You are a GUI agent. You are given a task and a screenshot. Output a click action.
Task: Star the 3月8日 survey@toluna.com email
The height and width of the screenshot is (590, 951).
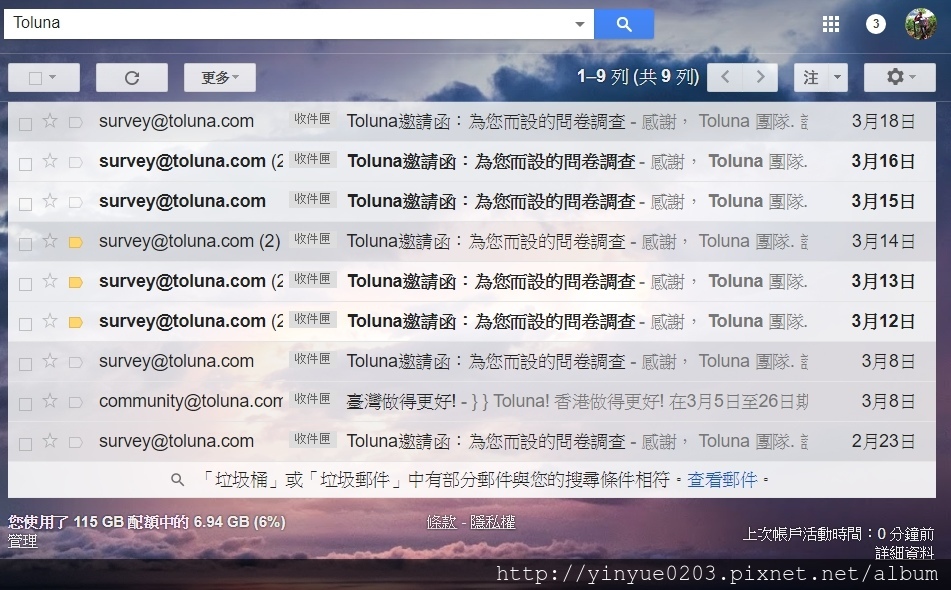click(x=50, y=361)
